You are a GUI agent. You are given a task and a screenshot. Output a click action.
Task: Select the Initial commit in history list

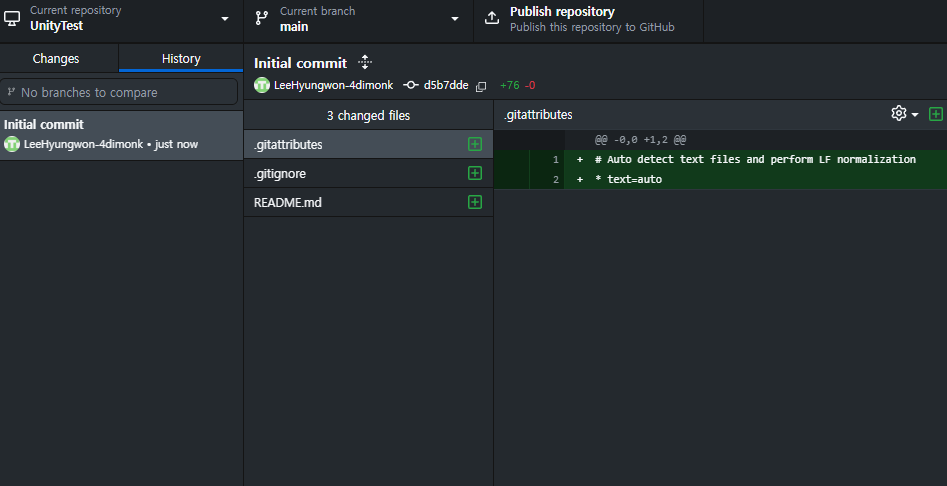121,134
